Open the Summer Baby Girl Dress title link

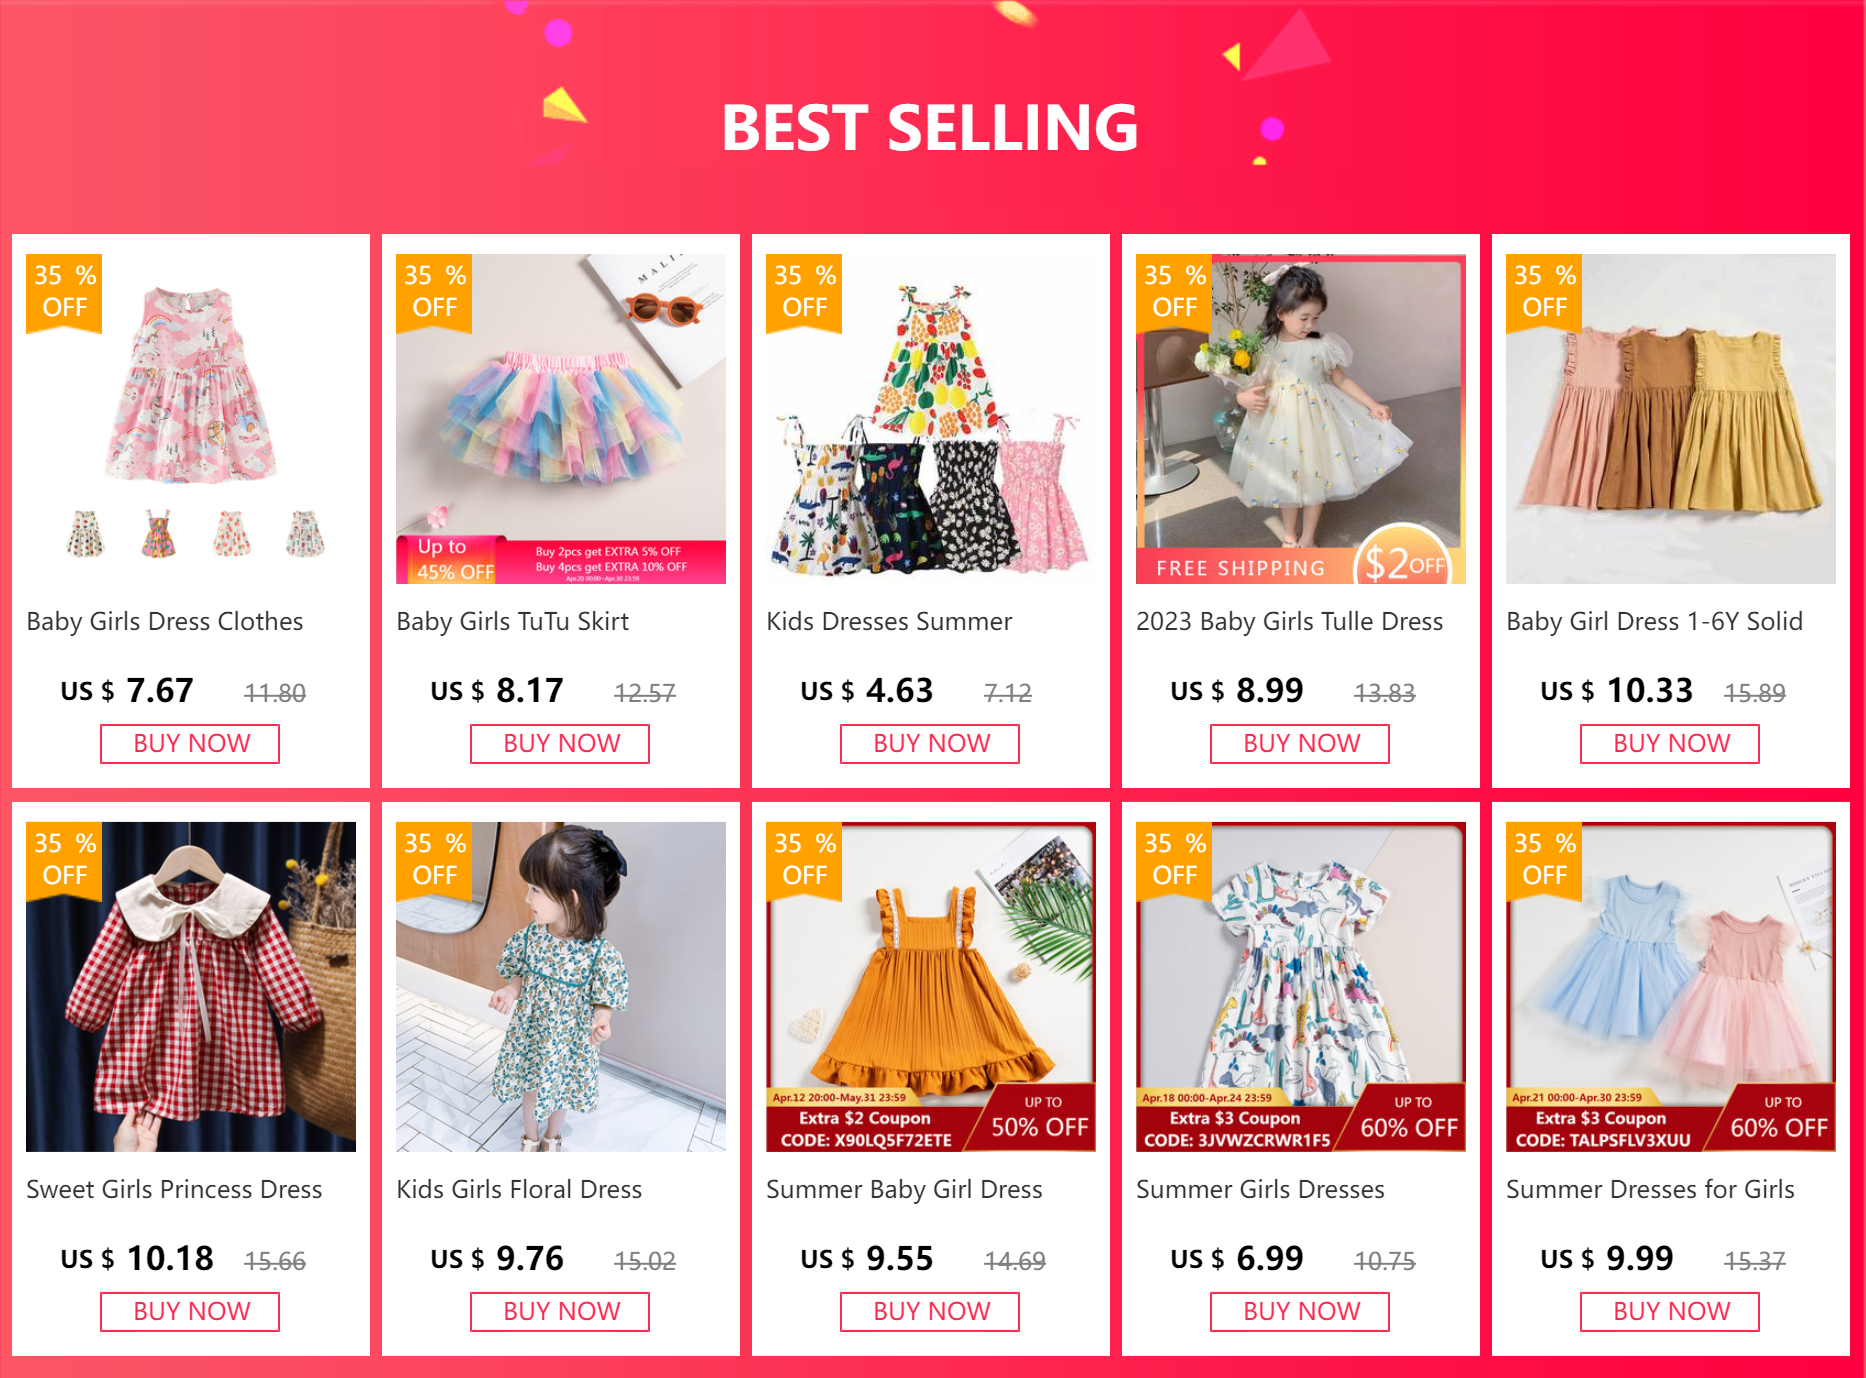[904, 1189]
